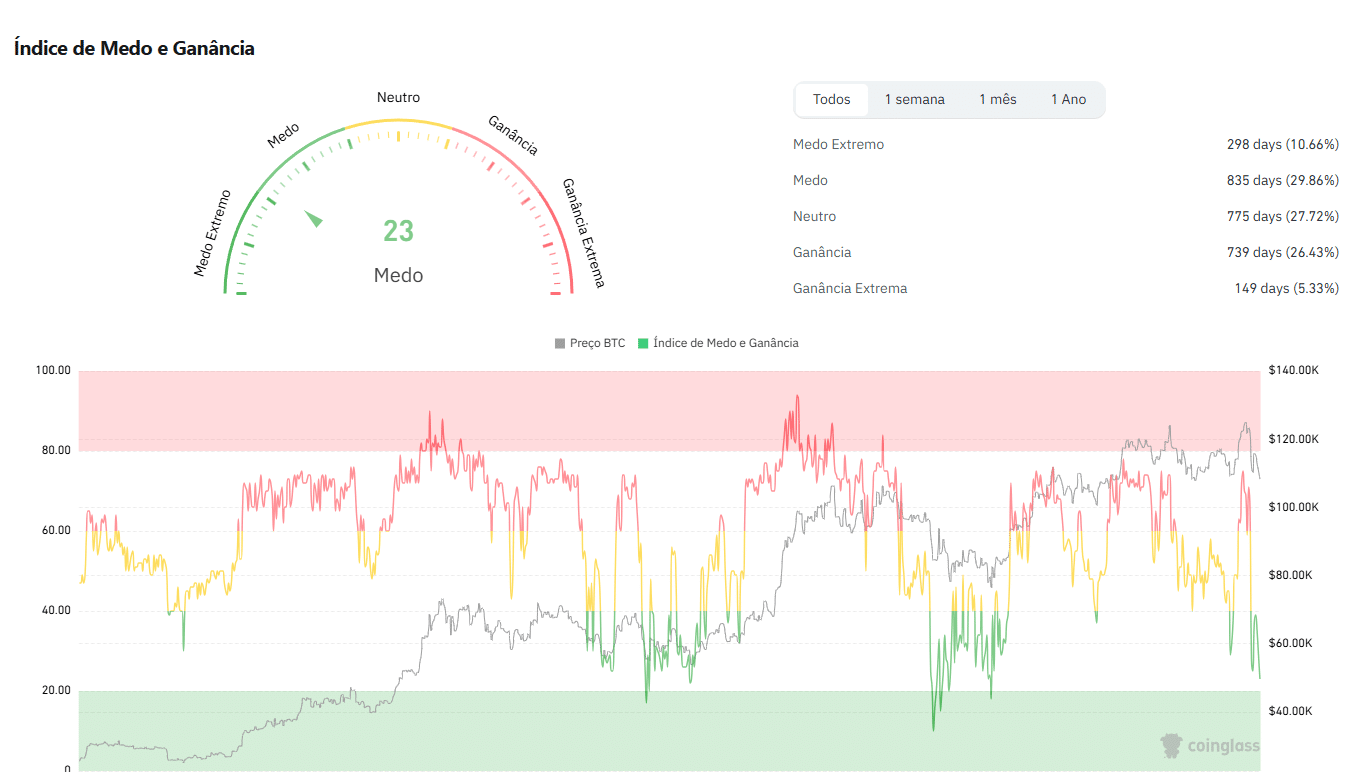Click the Ganância Extrema gauge label
The image size is (1354, 772).
[x=584, y=233]
